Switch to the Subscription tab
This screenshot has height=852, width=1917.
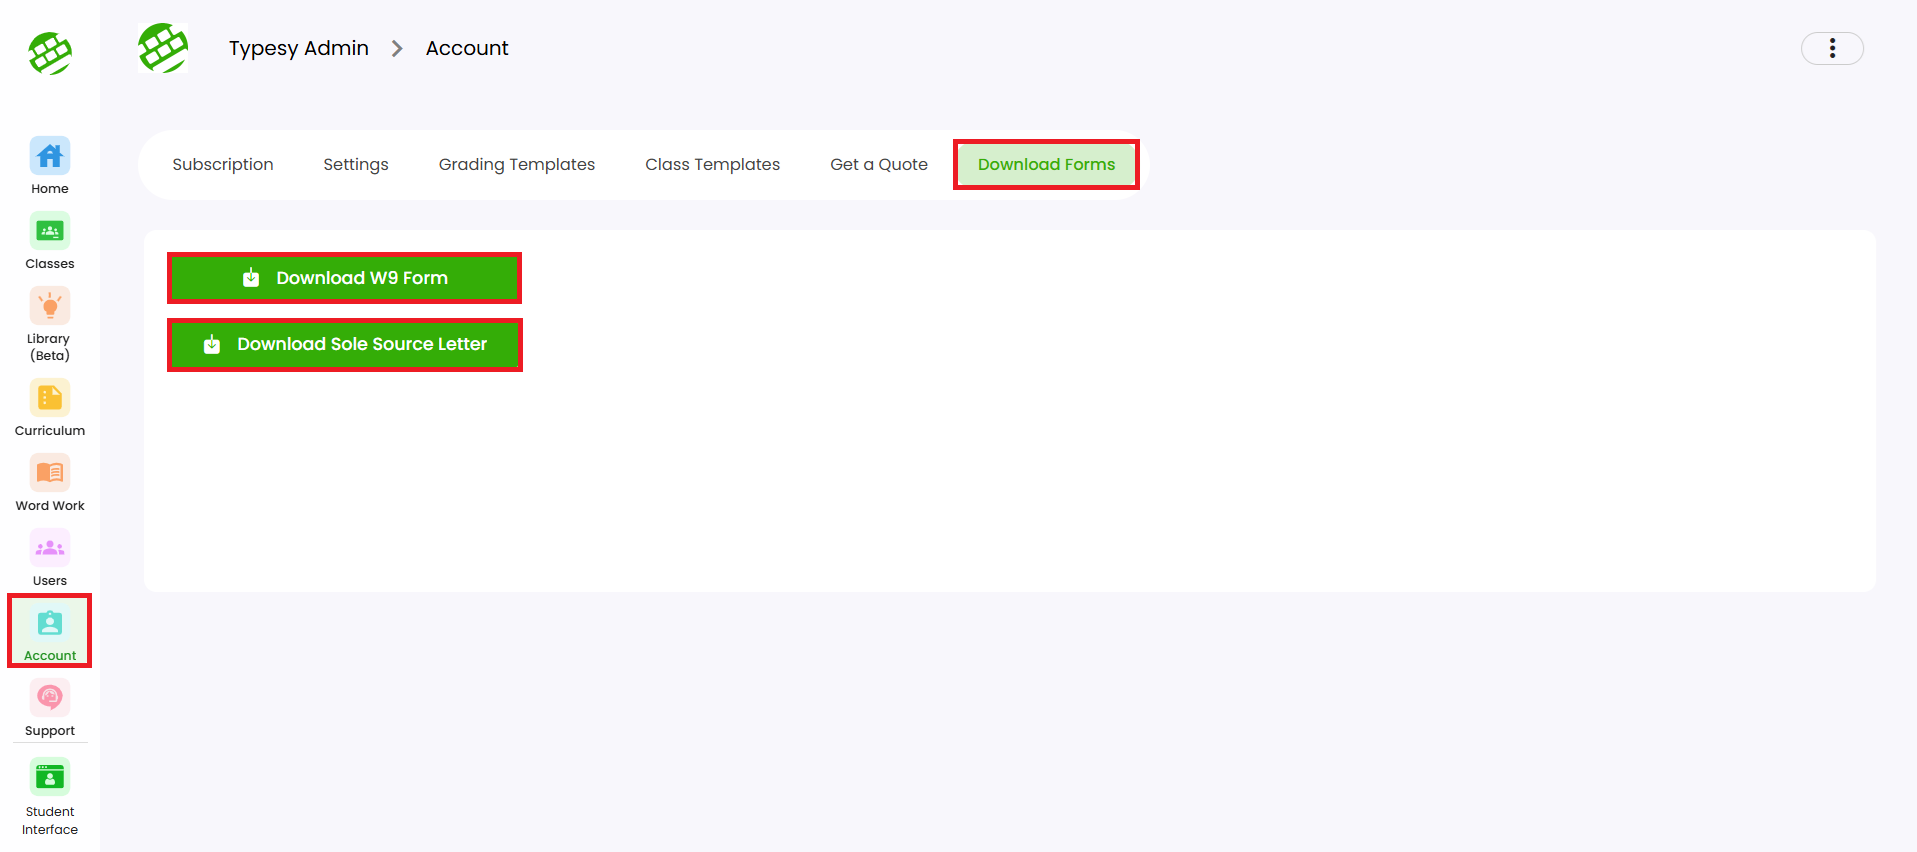pyautogui.click(x=222, y=164)
